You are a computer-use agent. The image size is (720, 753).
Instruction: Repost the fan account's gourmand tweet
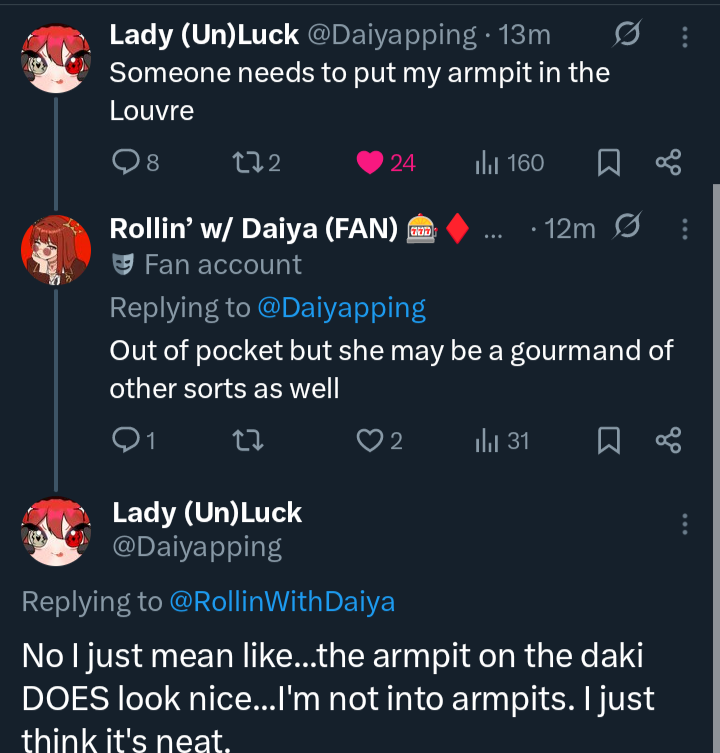244,440
